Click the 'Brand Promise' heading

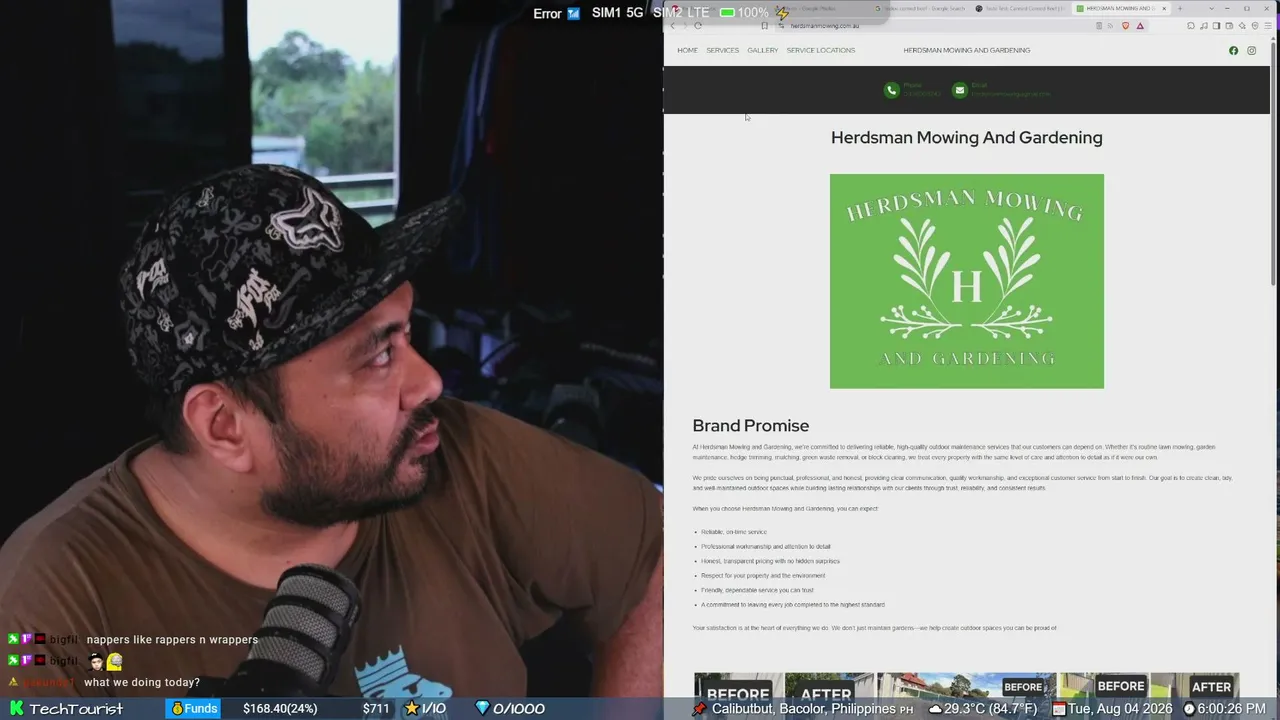coord(751,426)
